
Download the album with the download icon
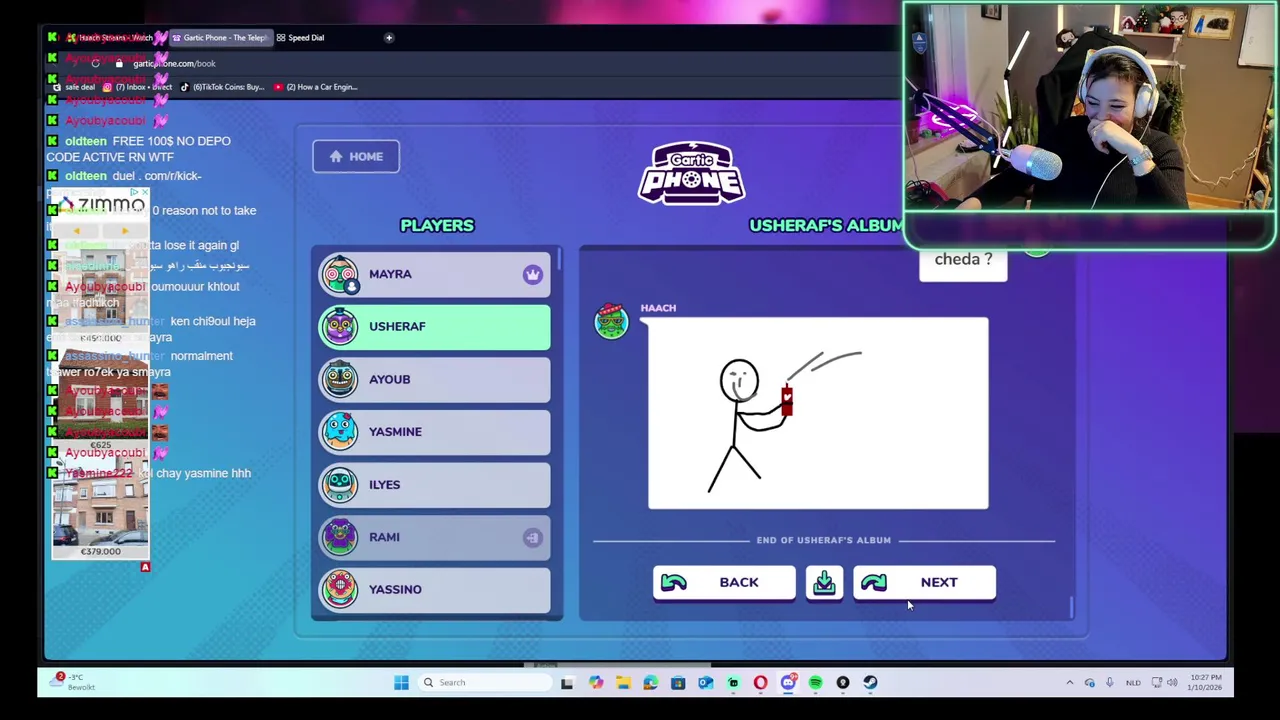[x=824, y=583]
